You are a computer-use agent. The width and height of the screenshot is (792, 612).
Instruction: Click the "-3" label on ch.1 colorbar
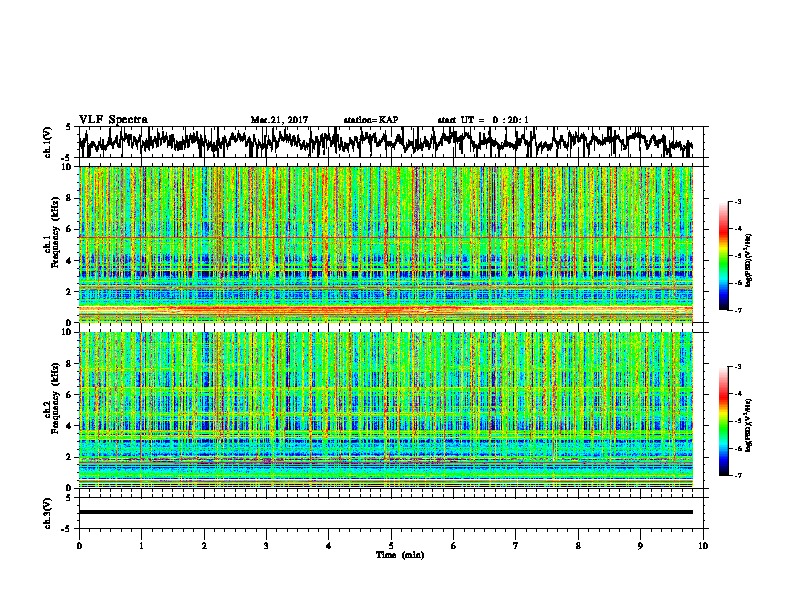(x=737, y=201)
